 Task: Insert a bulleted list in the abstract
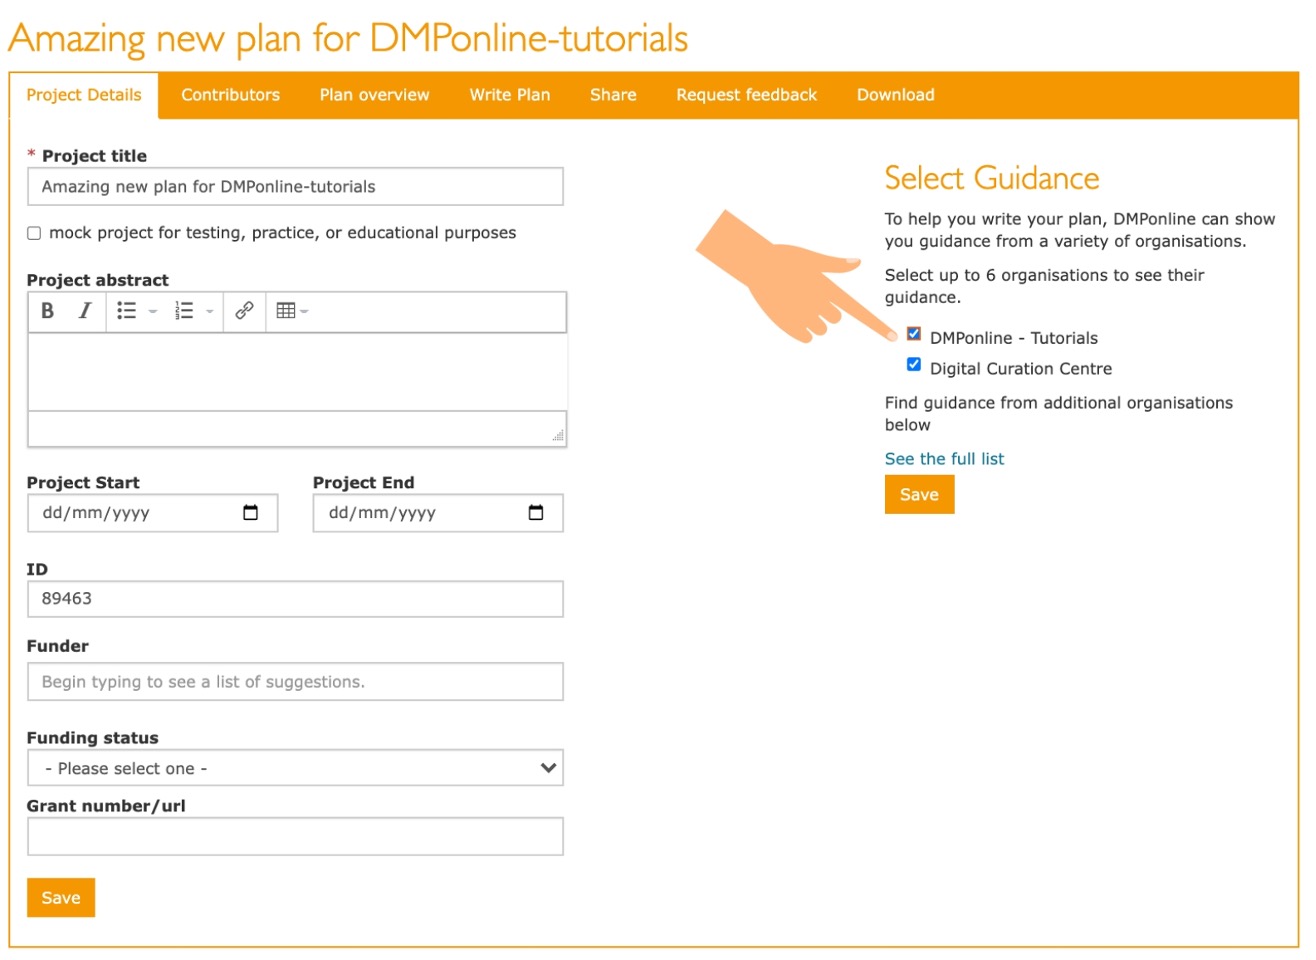pyautogui.click(x=127, y=311)
